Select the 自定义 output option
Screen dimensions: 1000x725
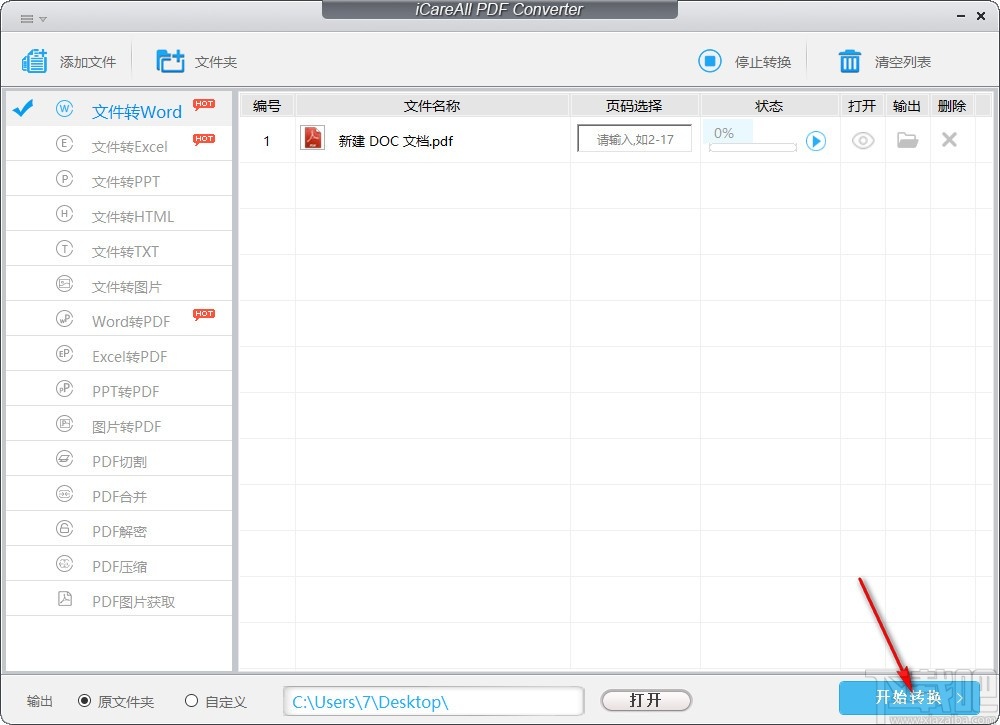tap(190, 701)
